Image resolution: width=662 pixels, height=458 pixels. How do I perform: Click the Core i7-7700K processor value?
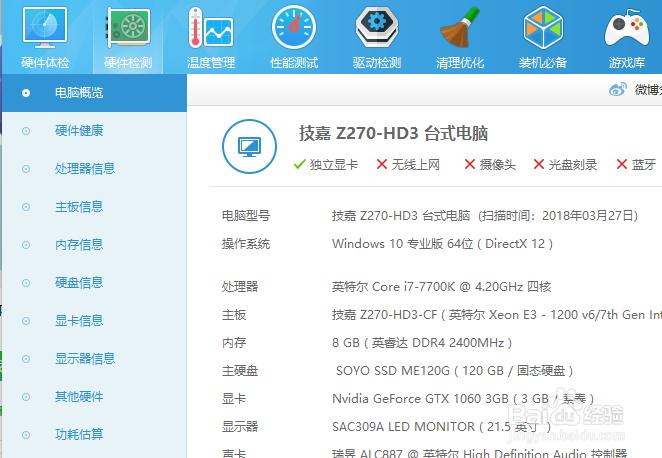pos(441,287)
